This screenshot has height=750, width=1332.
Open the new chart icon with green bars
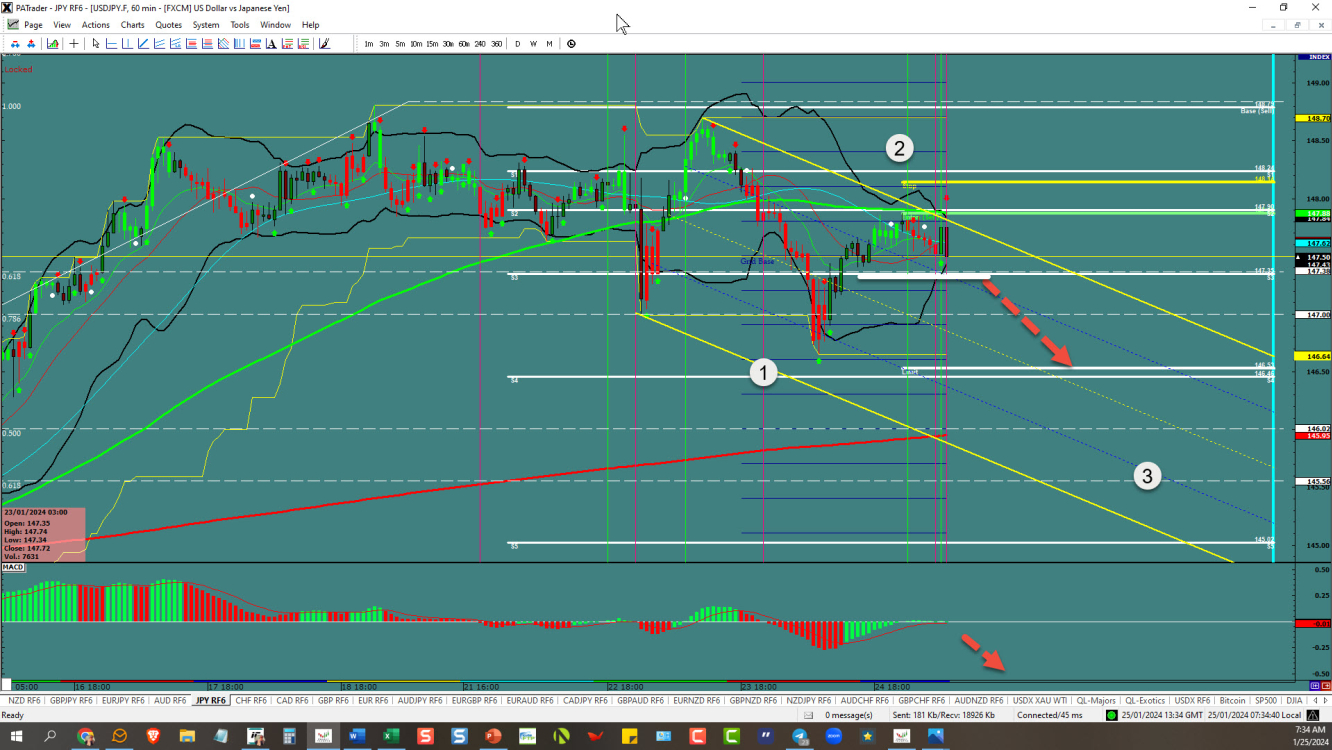53,44
